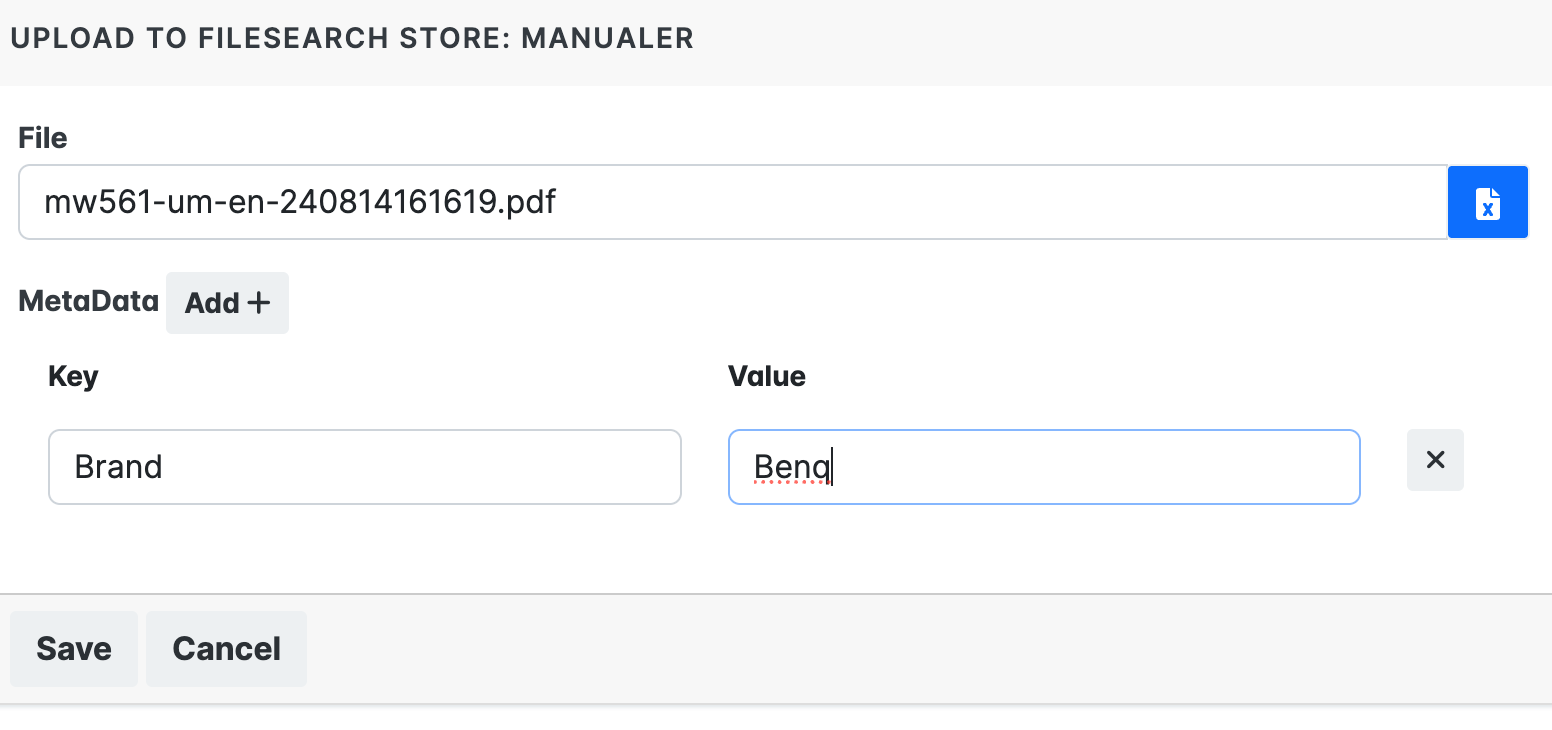Click the File label
This screenshot has height=730, width=1552.
point(43,138)
